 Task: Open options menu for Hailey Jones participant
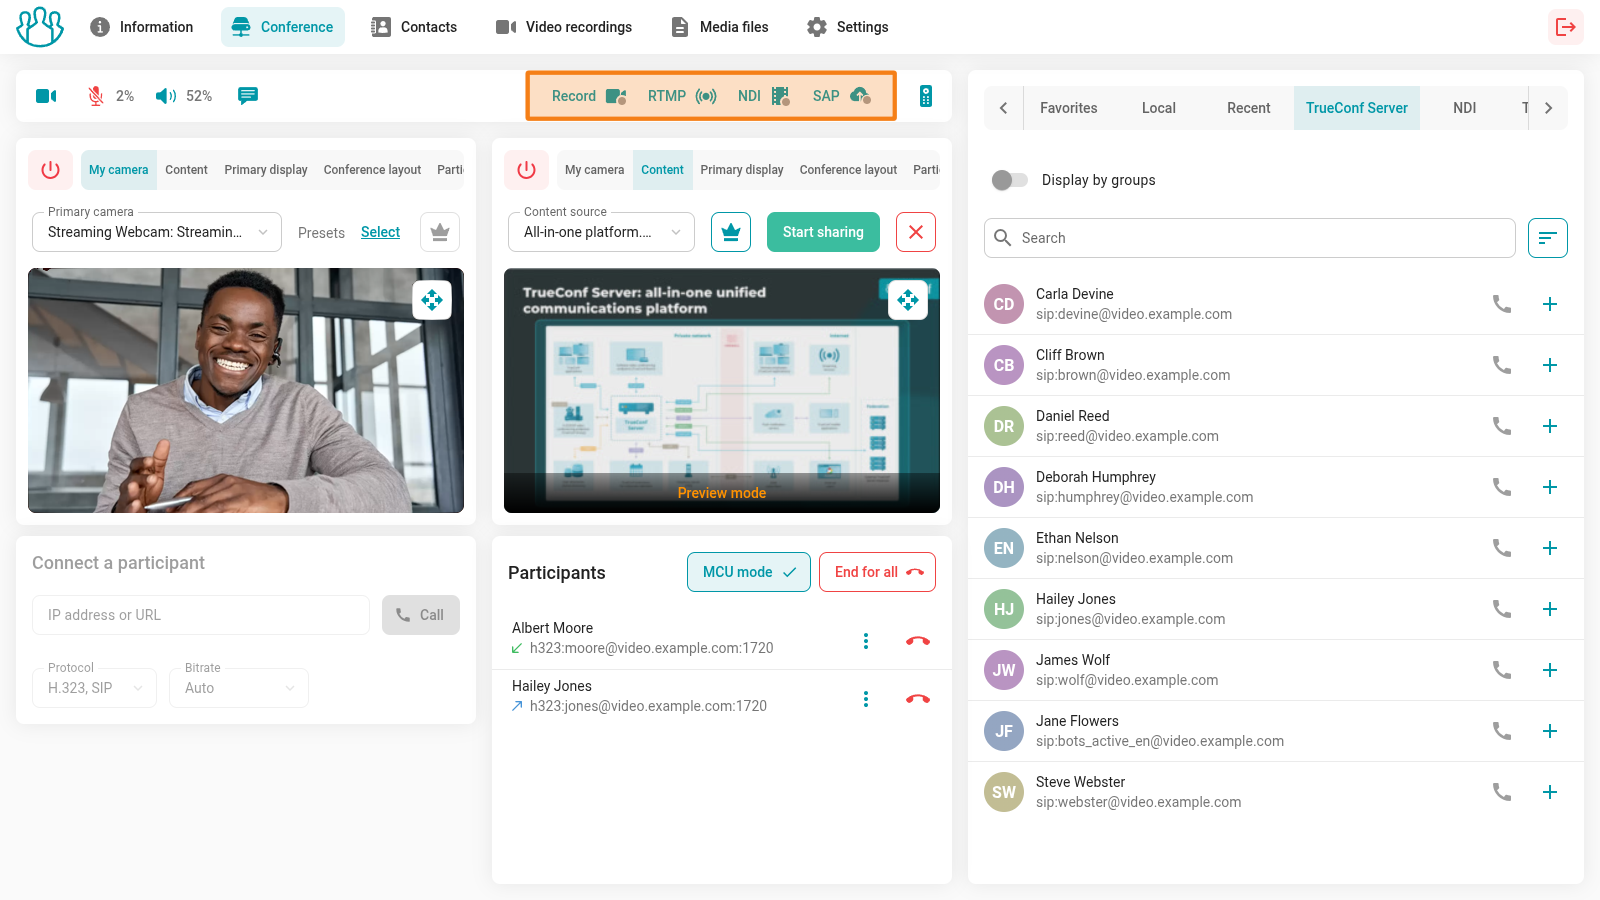[x=866, y=699]
